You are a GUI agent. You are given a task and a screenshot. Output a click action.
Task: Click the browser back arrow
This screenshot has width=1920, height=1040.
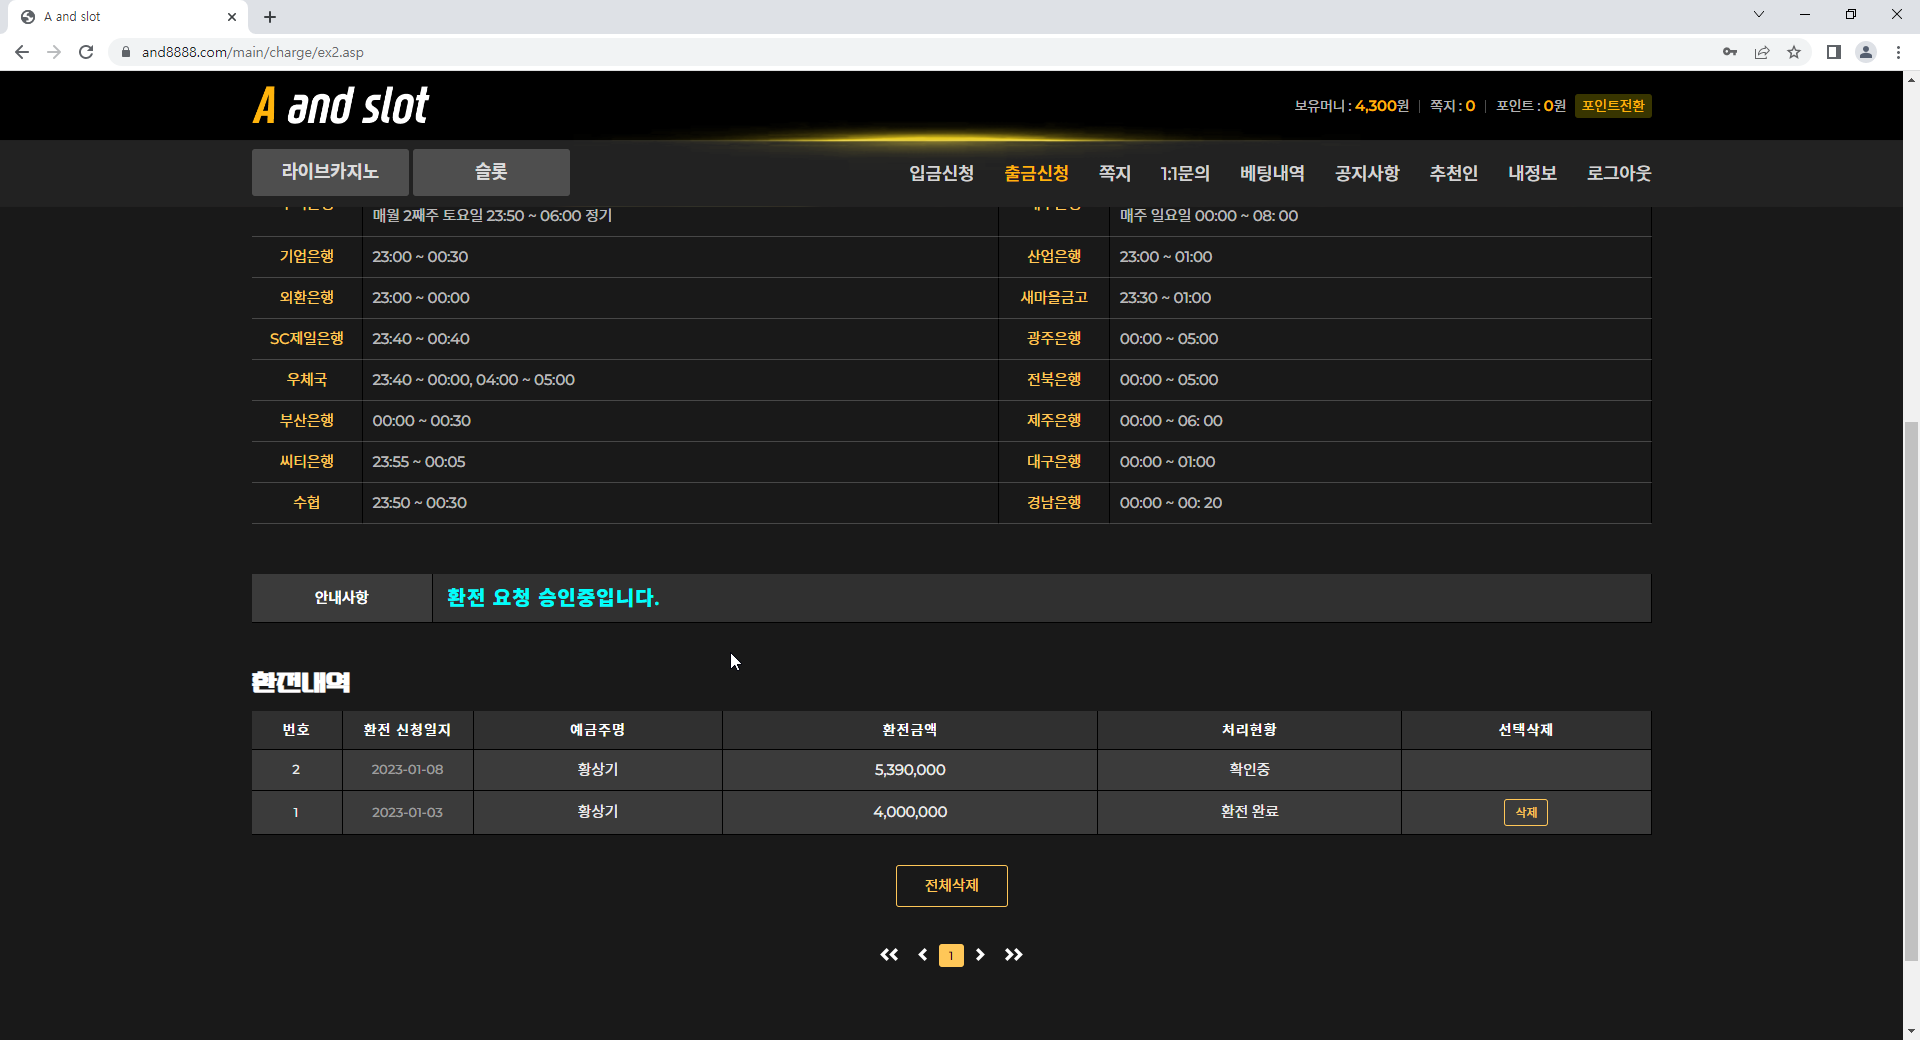pyautogui.click(x=22, y=52)
